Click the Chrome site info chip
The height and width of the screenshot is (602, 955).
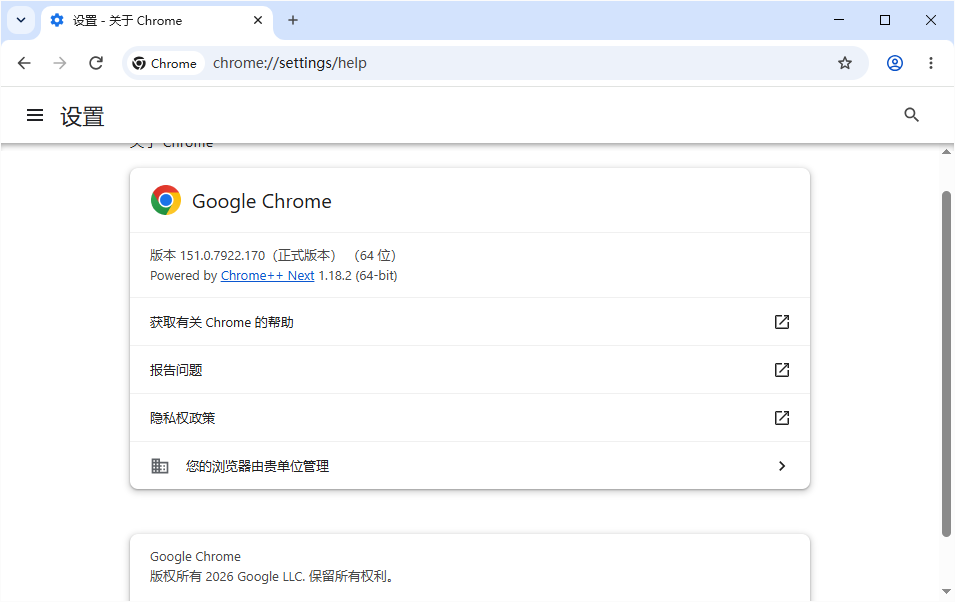[164, 63]
